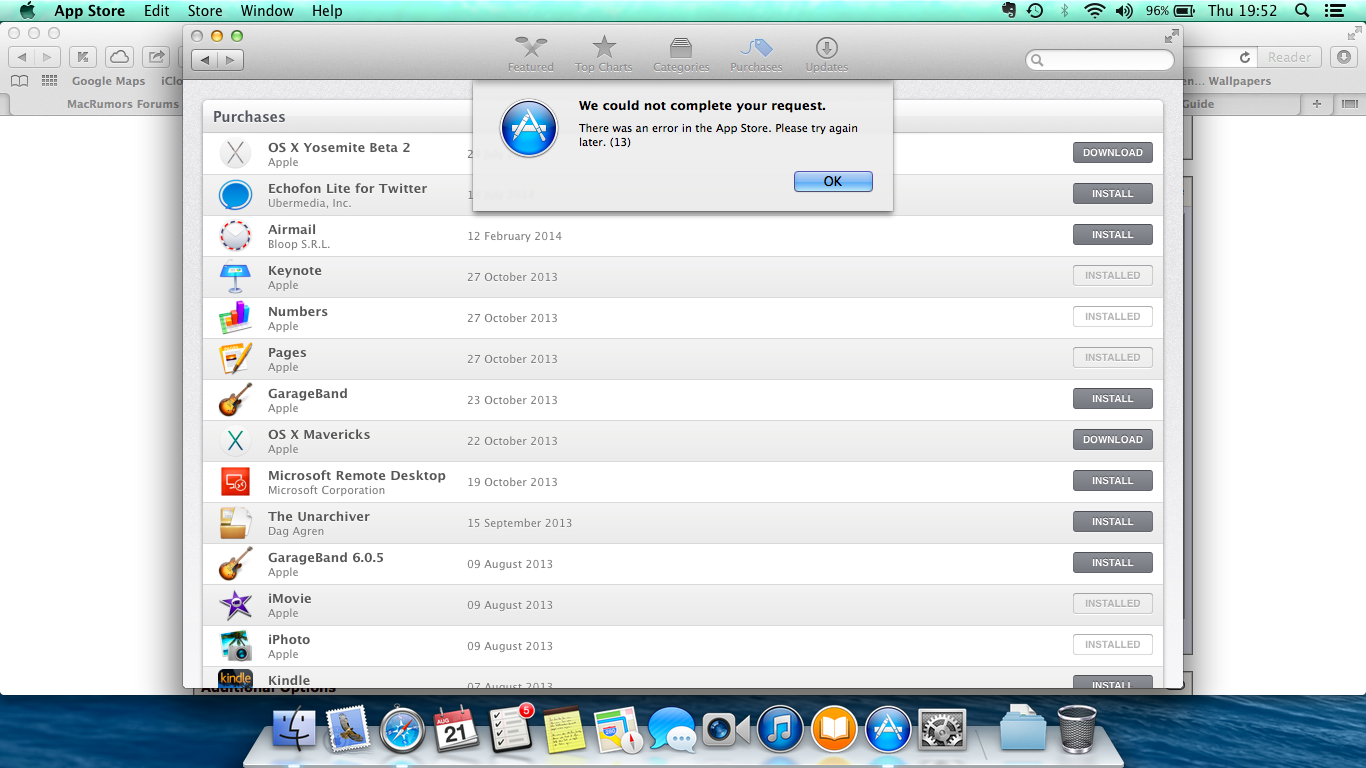Install Airmail app

pos(1113,235)
